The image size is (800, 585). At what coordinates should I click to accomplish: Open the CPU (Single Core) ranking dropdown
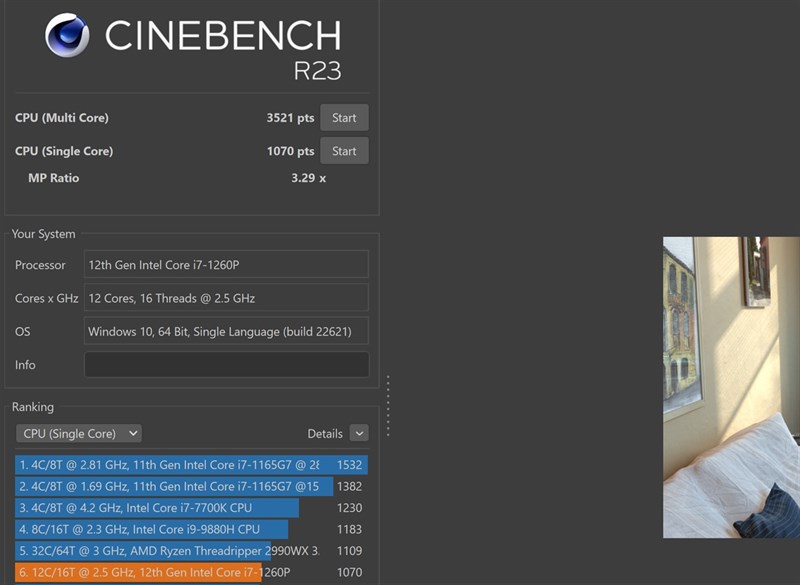click(78, 433)
